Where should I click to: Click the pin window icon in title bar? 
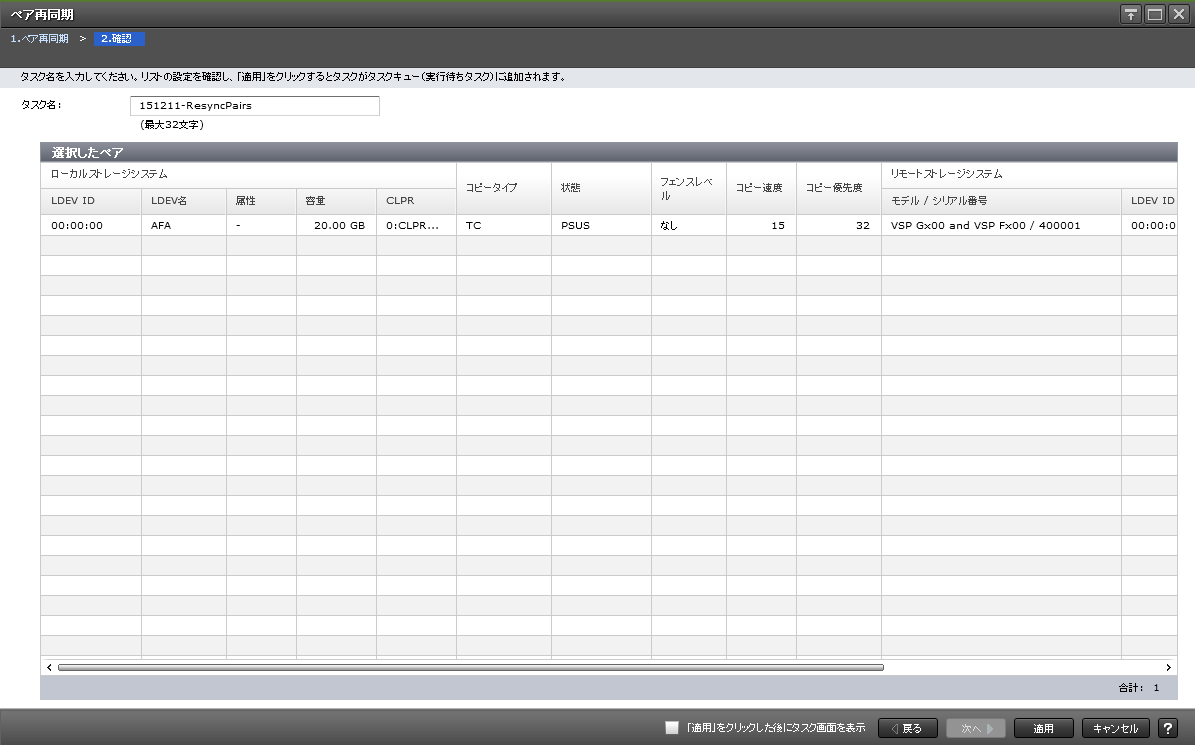[1131, 14]
